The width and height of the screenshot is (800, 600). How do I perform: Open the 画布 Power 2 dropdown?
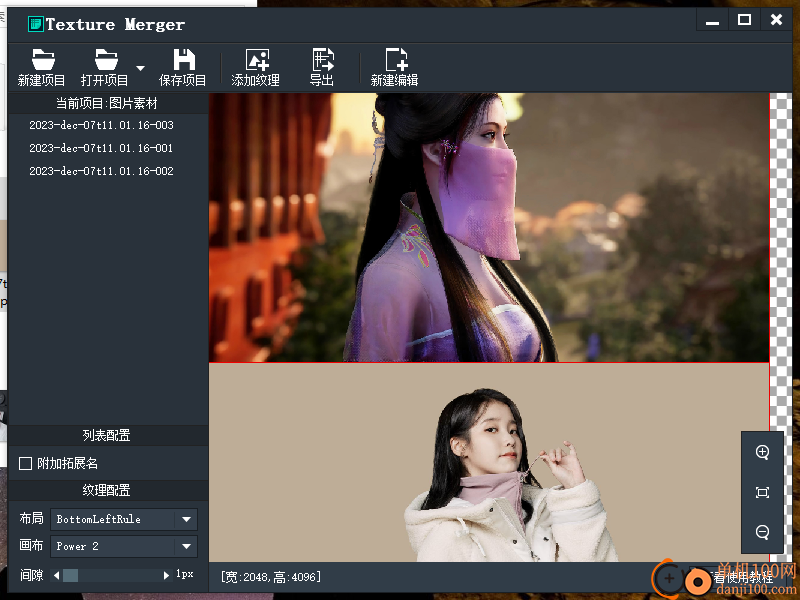(x=124, y=546)
